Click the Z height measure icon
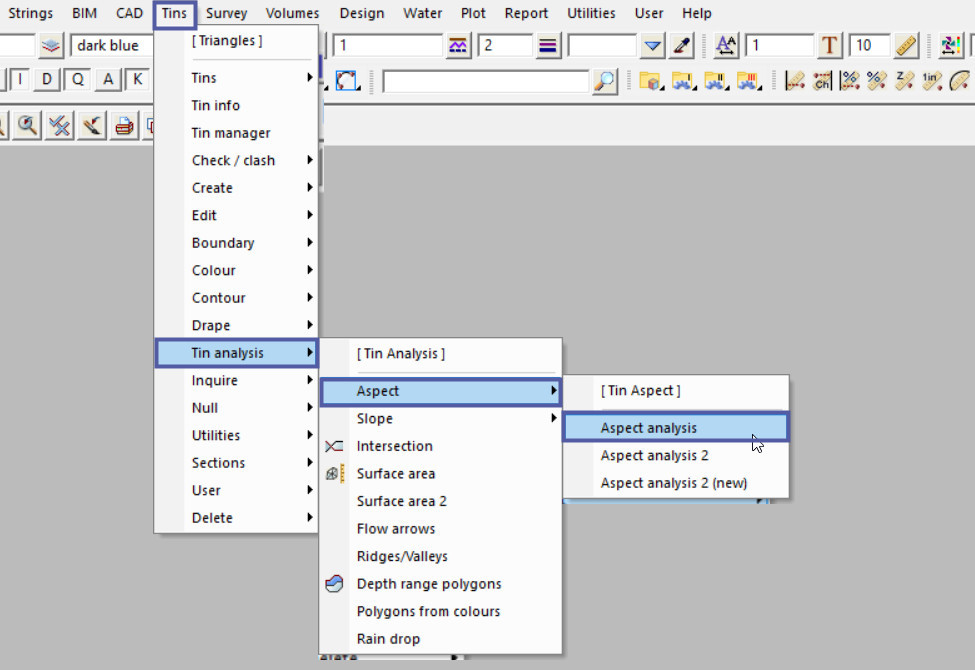Image resolution: width=975 pixels, height=670 pixels. [x=904, y=81]
